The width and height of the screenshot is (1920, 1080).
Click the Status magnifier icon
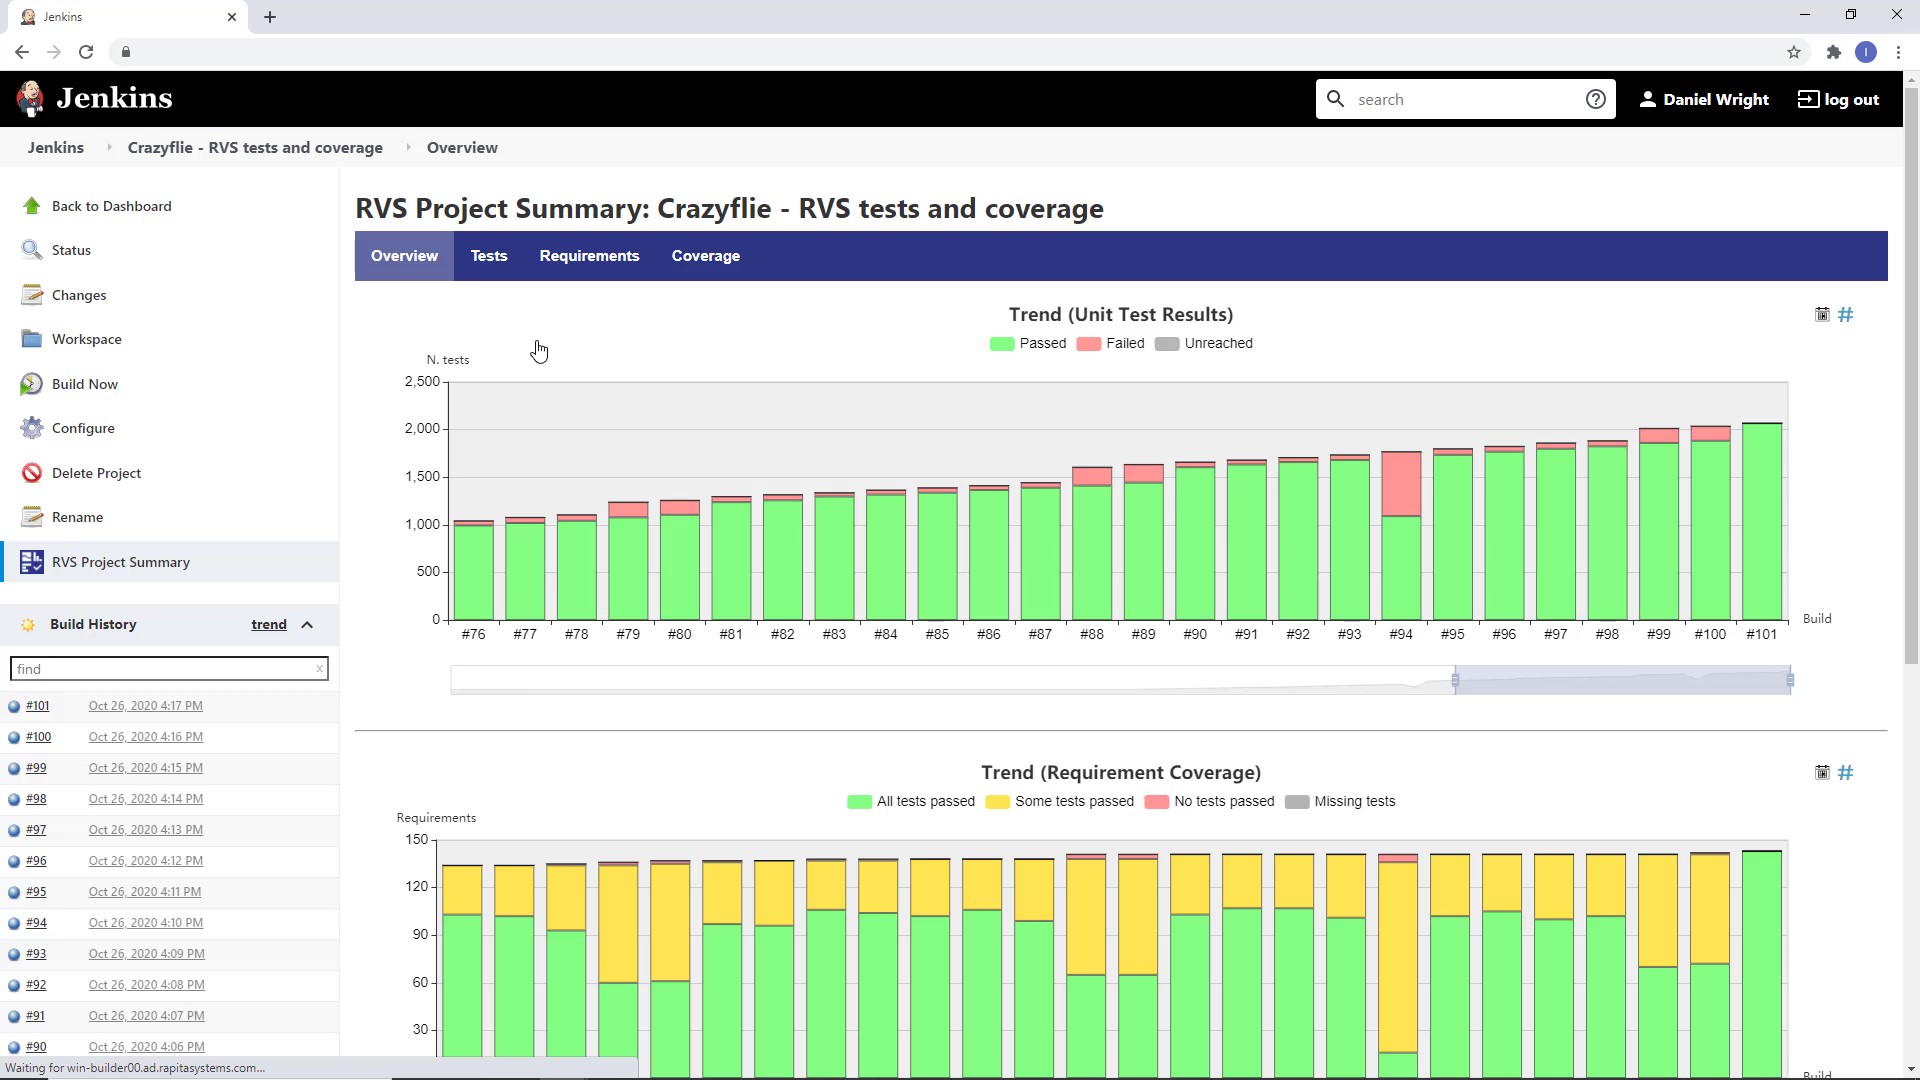pos(32,250)
